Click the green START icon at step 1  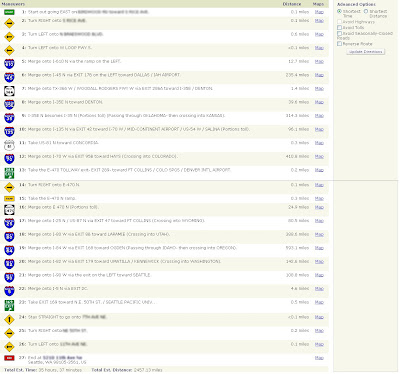tap(9, 12)
